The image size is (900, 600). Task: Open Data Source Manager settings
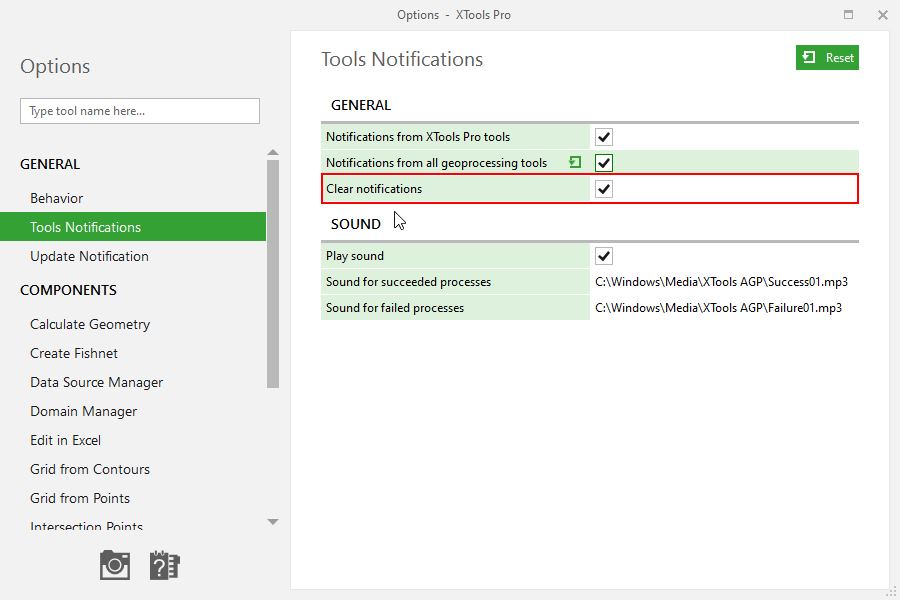coord(96,382)
